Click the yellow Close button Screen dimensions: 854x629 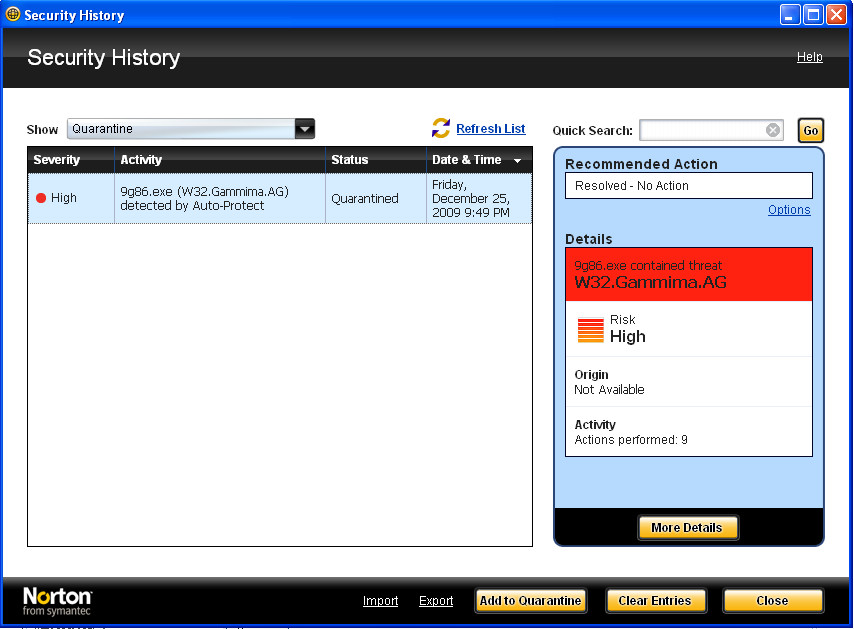772,601
